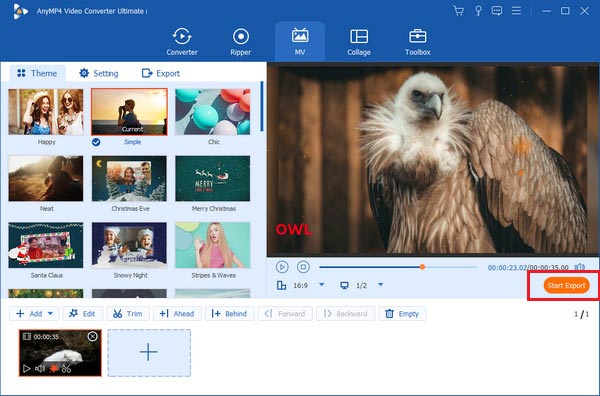Click the star effect icon on clip thumbnail
The width and height of the screenshot is (600, 396).
point(54,368)
